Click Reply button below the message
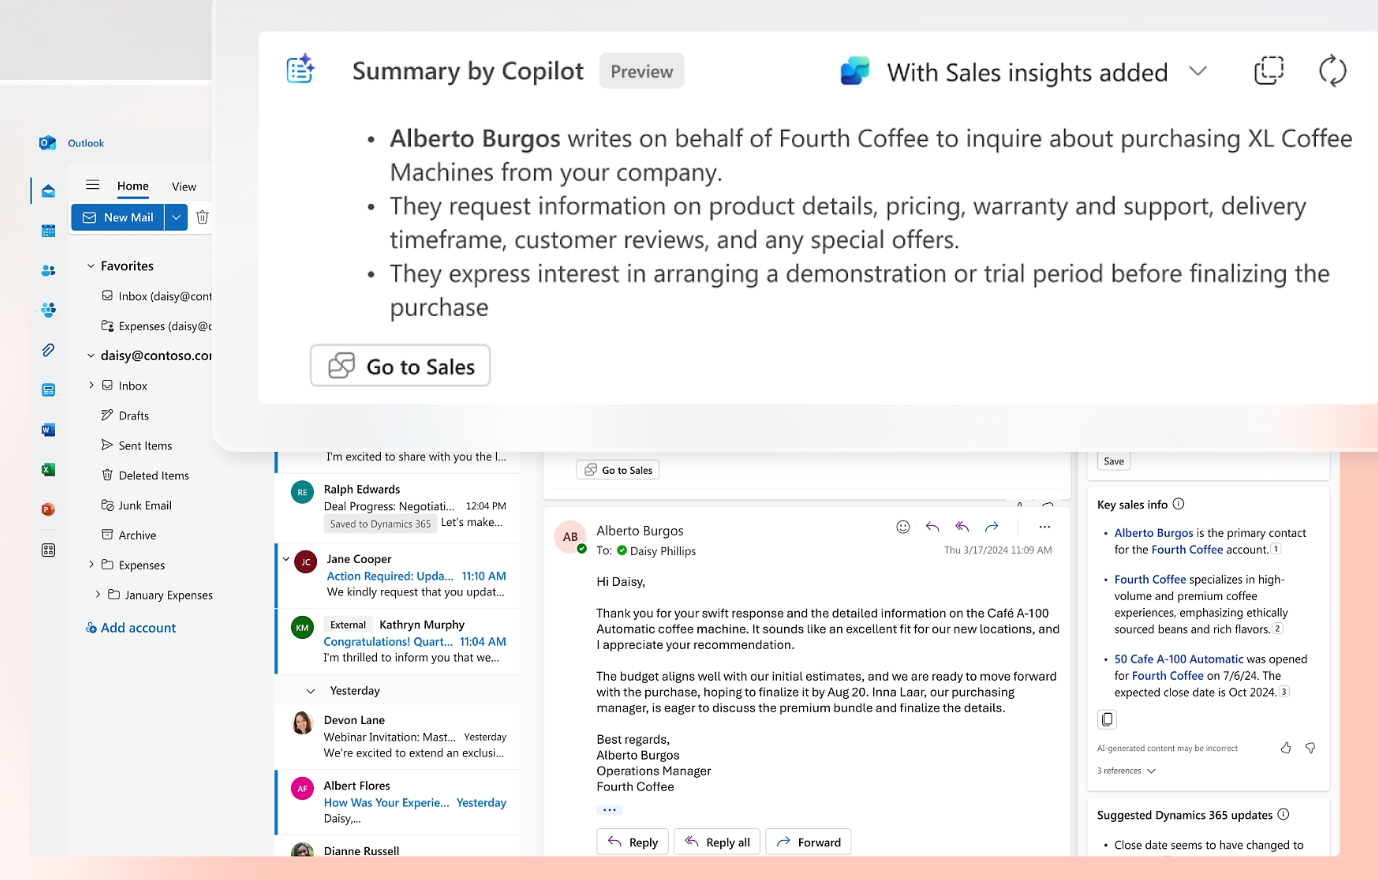 click(x=633, y=842)
